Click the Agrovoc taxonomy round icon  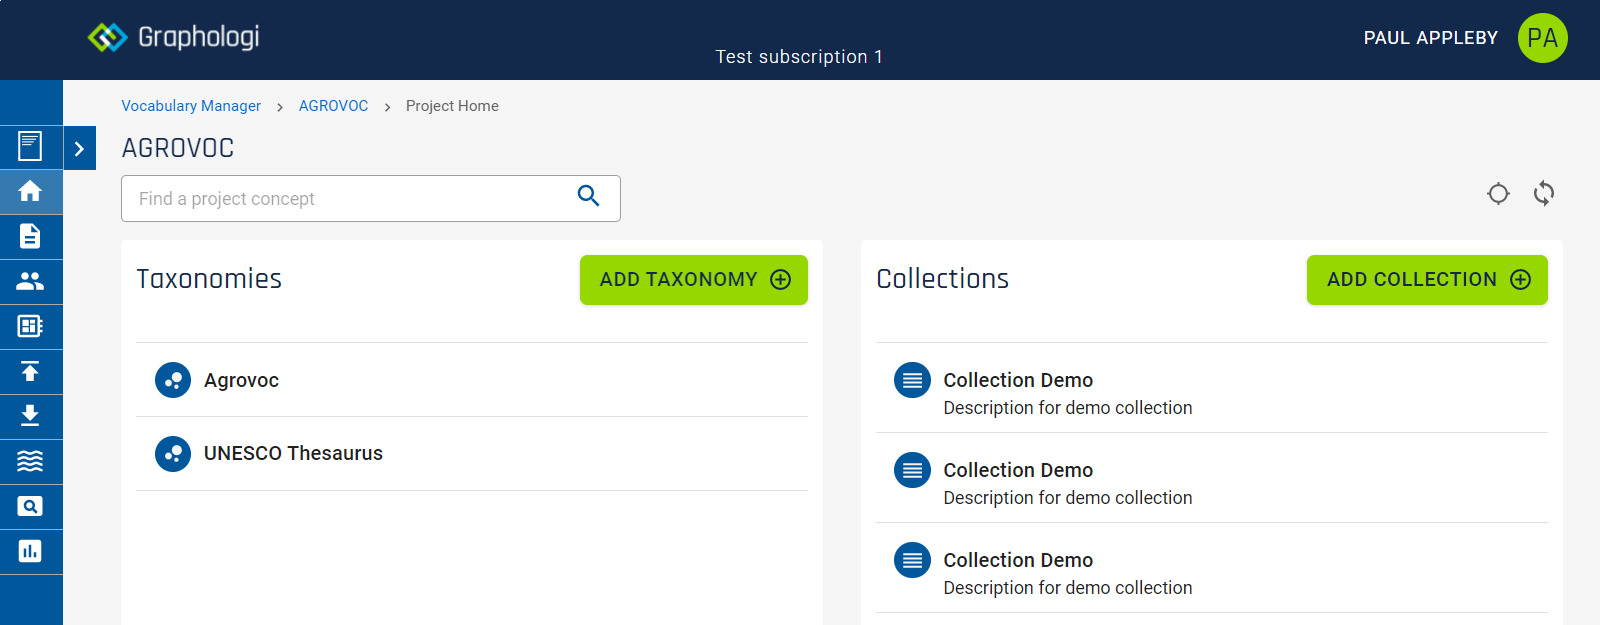pyautogui.click(x=173, y=380)
